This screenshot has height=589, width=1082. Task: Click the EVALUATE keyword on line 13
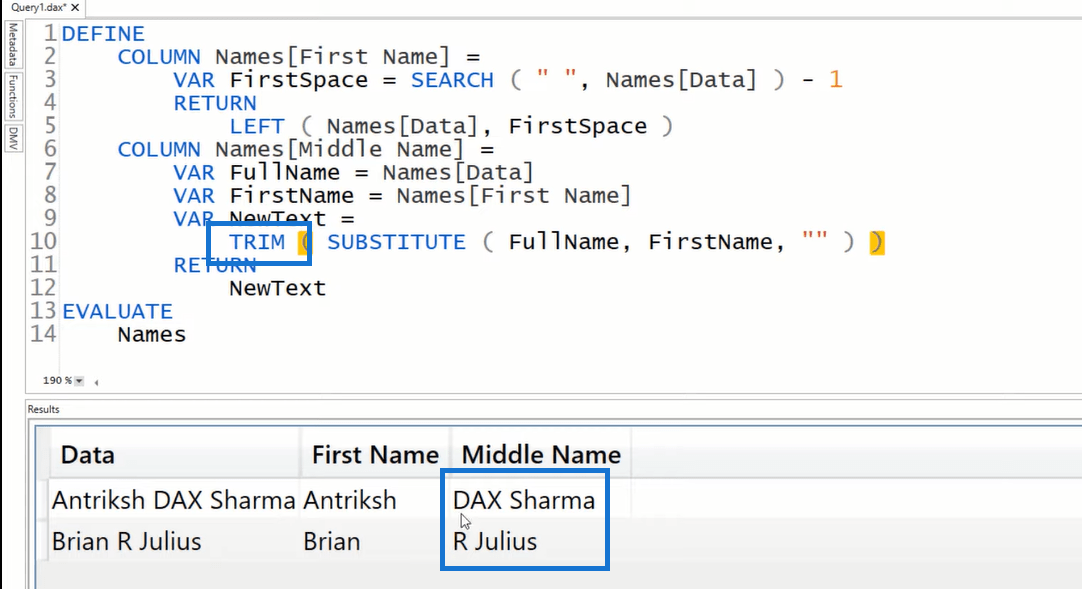click(x=117, y=312)
